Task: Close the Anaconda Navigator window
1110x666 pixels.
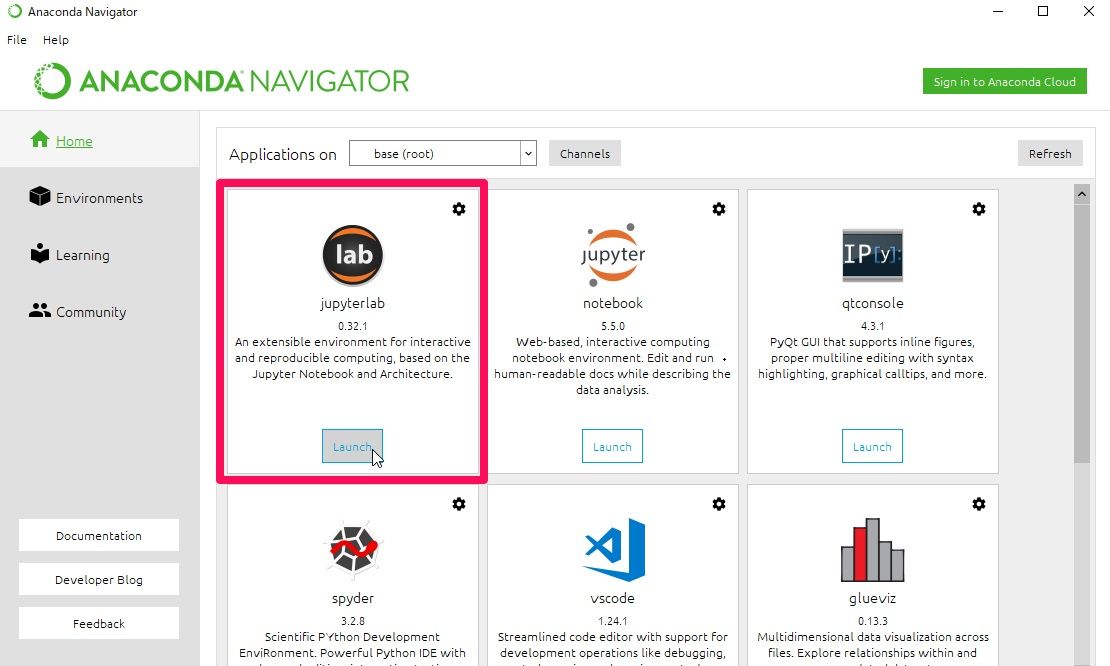Action: point(1089,11)
